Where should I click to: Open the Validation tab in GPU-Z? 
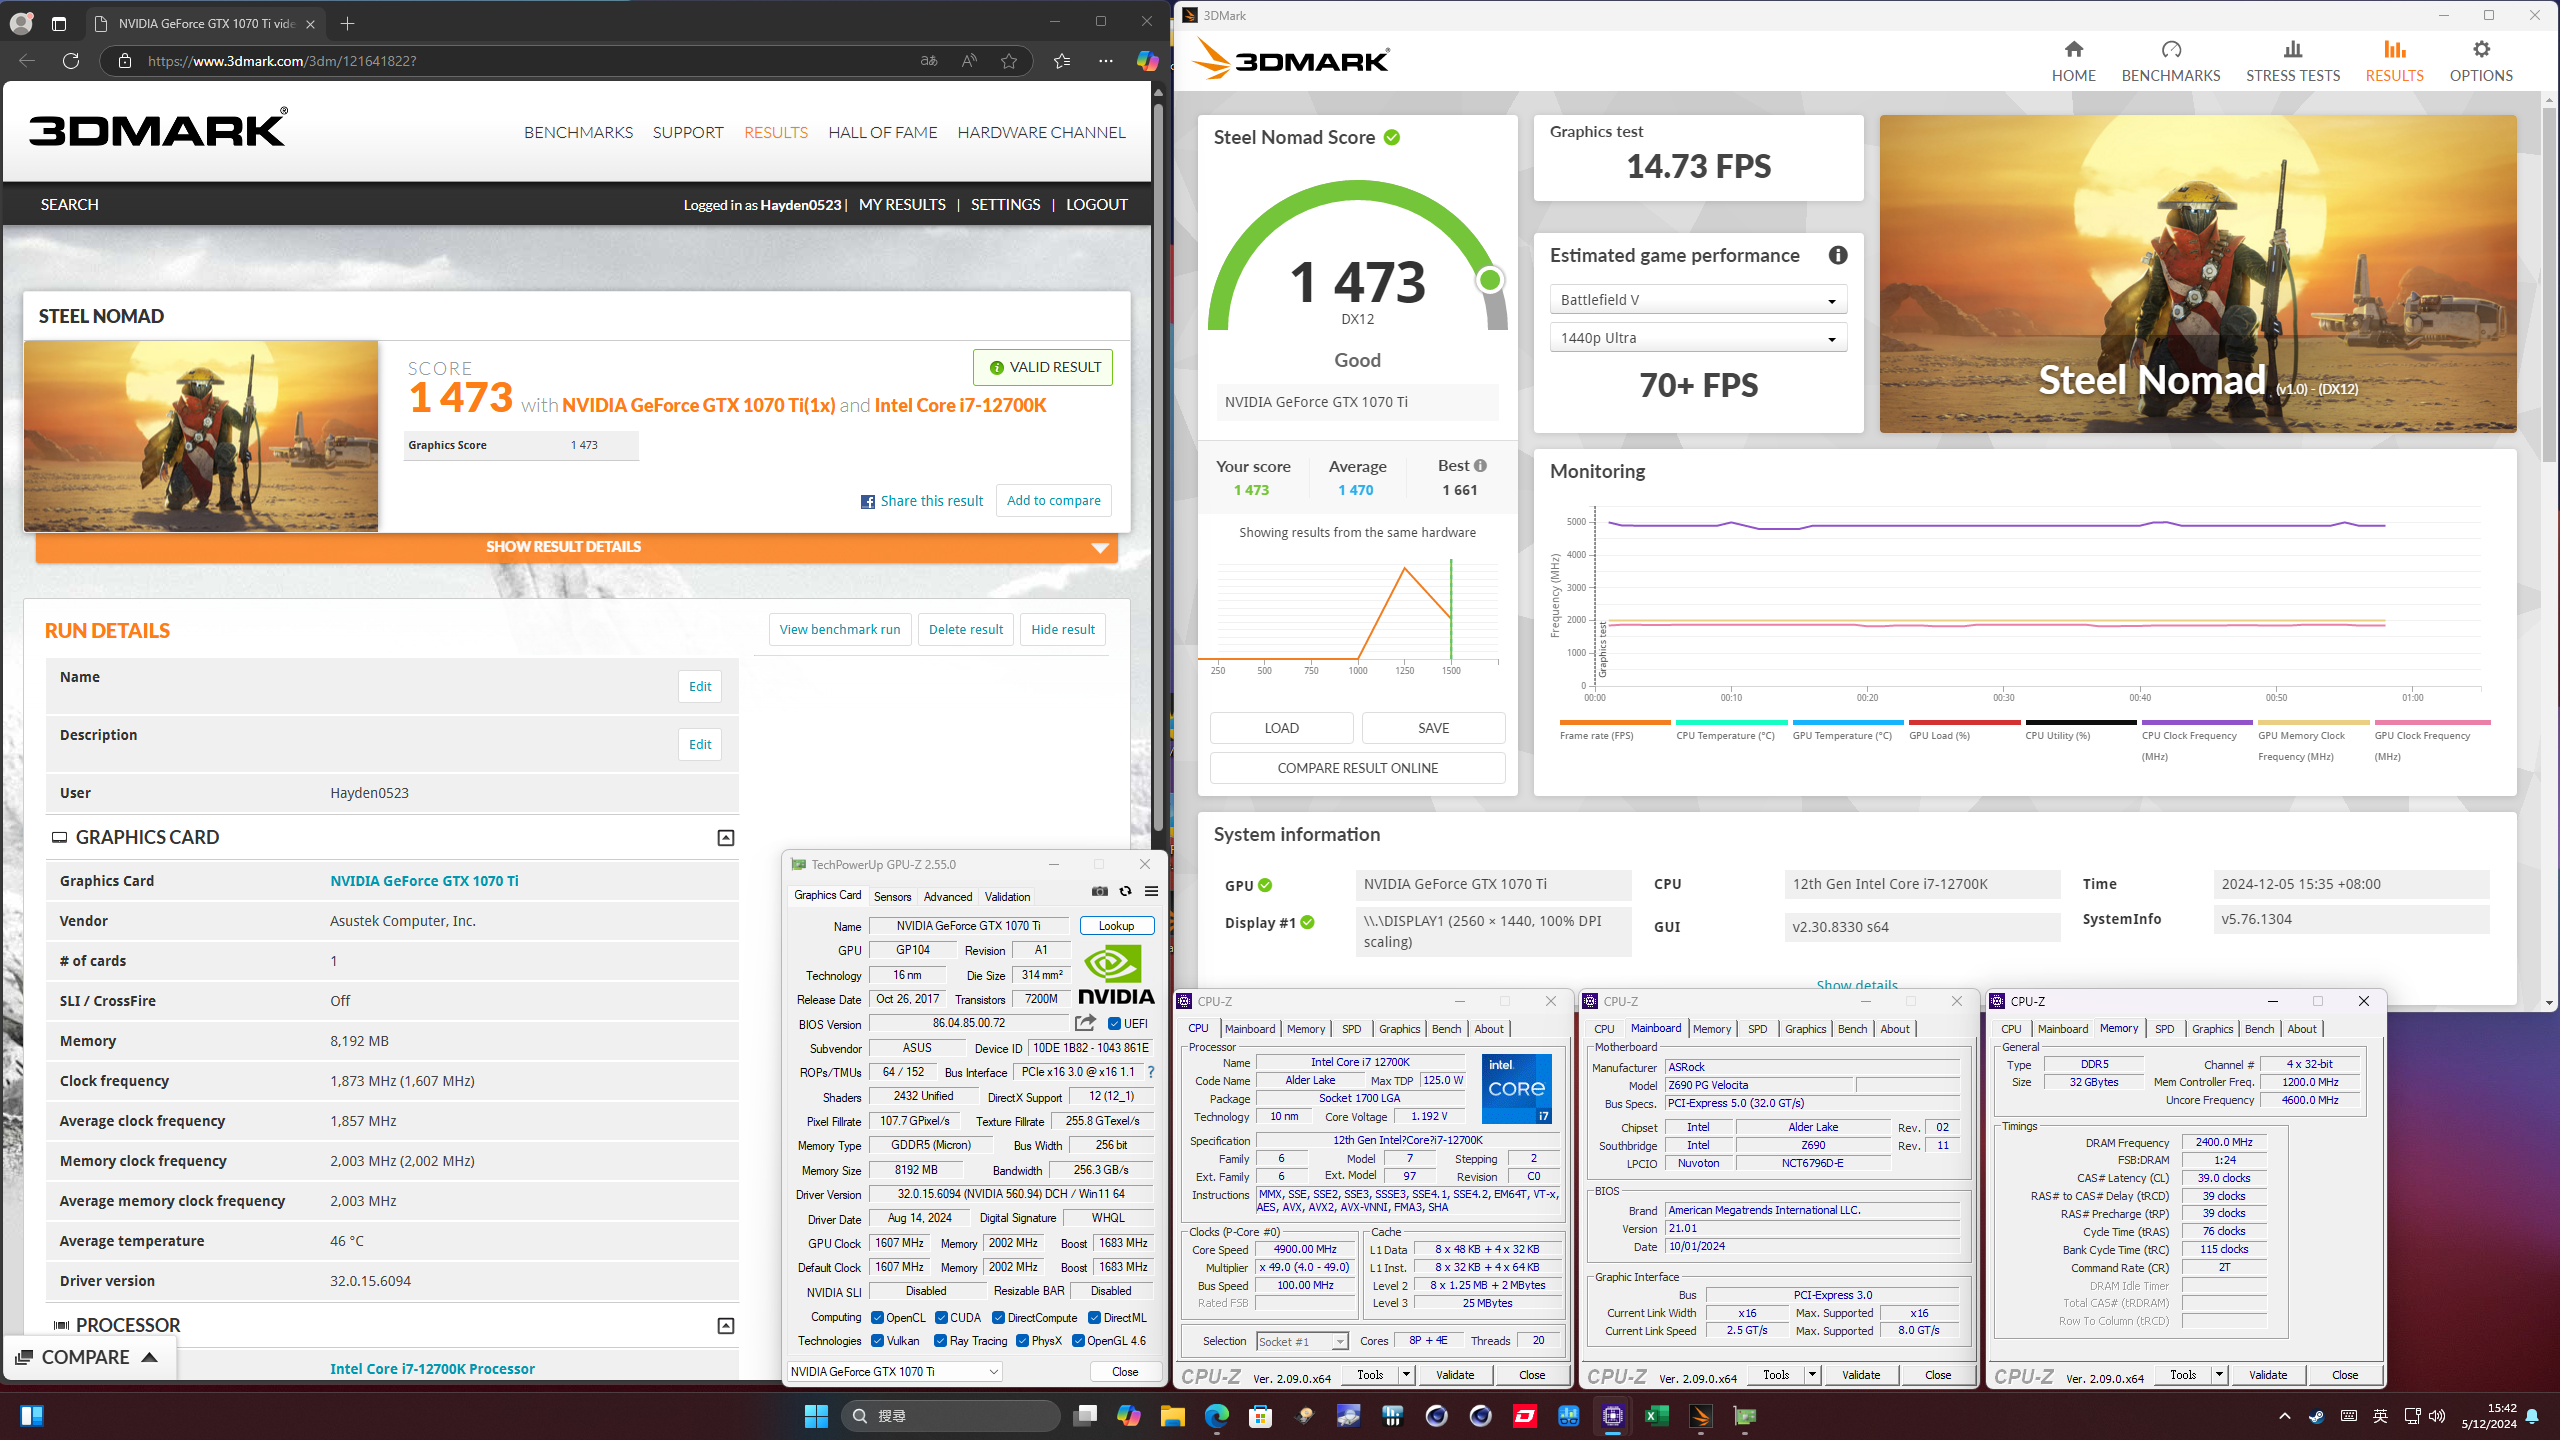[1007, 896]
